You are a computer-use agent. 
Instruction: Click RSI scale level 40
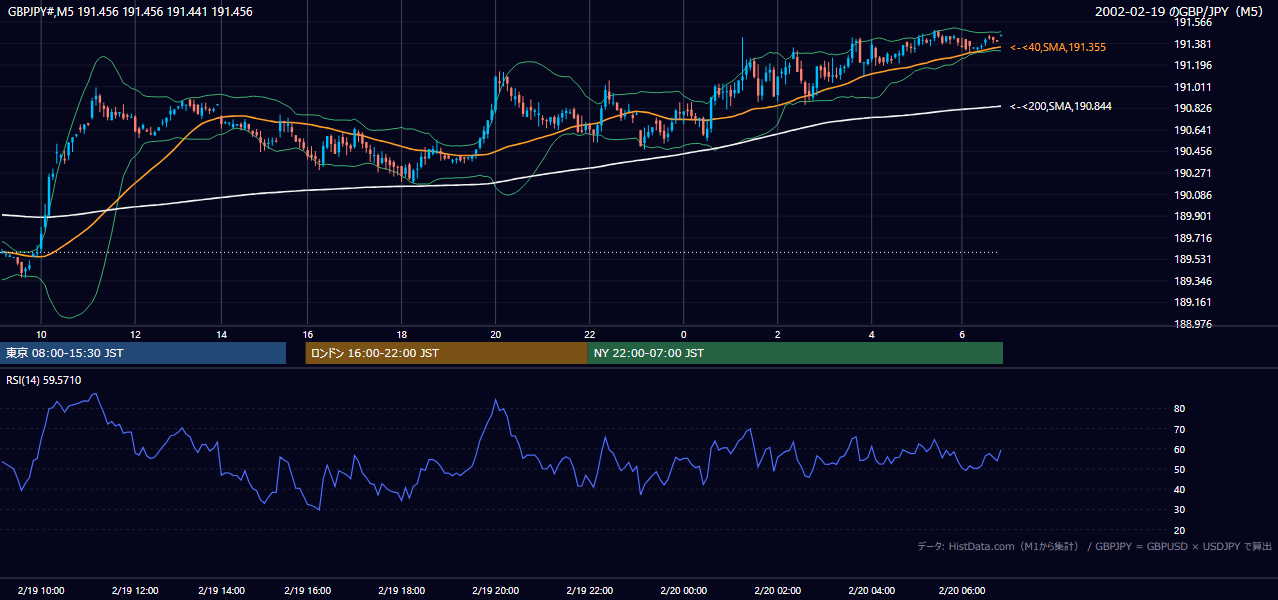point(1180,489)
